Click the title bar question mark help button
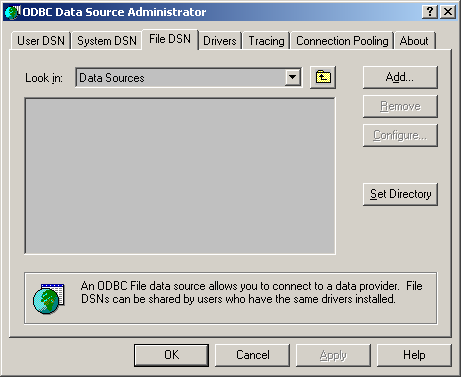 click(430, 12)
